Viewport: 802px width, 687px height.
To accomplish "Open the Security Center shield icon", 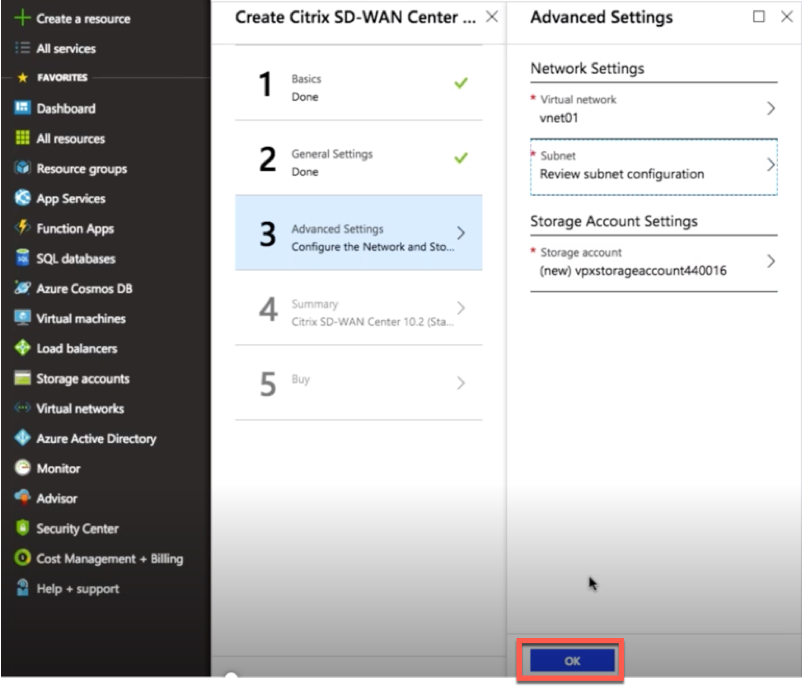I will point(23,527).
